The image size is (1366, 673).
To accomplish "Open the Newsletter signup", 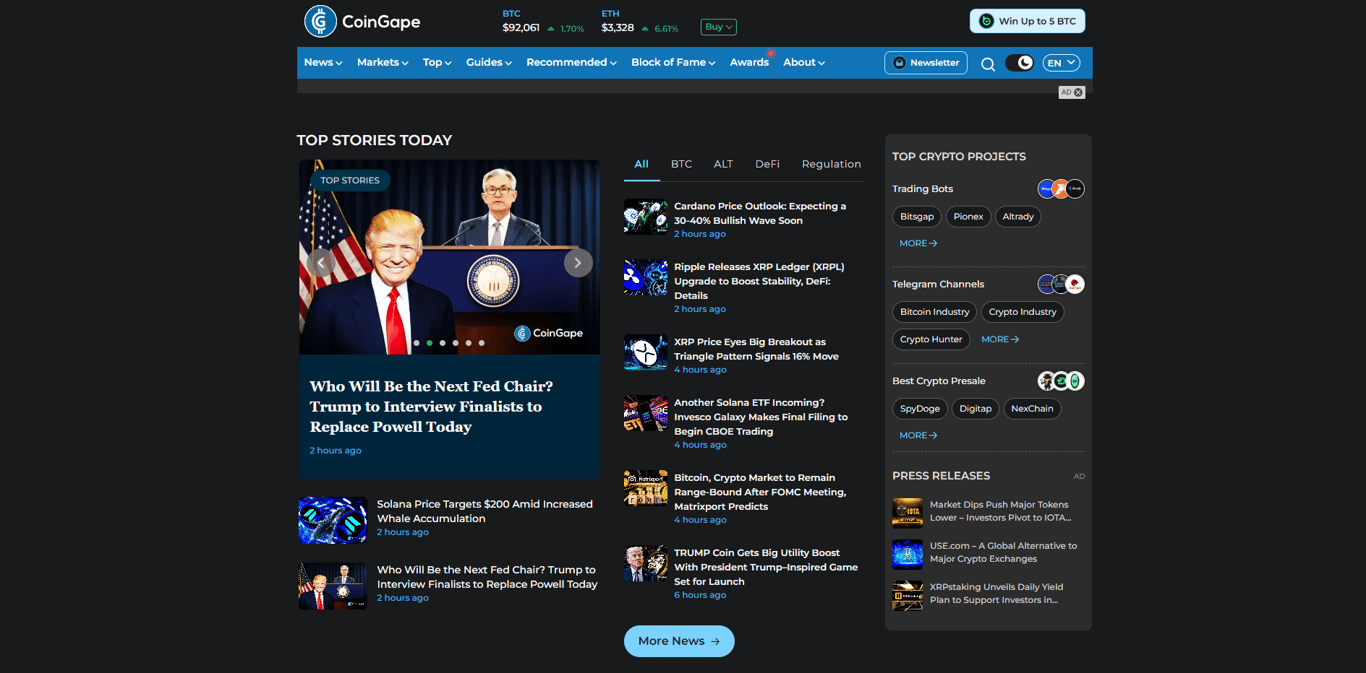I will click(925, 62).
